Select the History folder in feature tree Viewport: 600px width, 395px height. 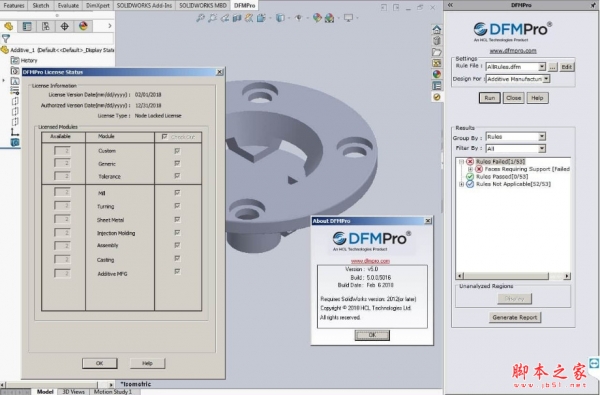[x=24, y=60]
